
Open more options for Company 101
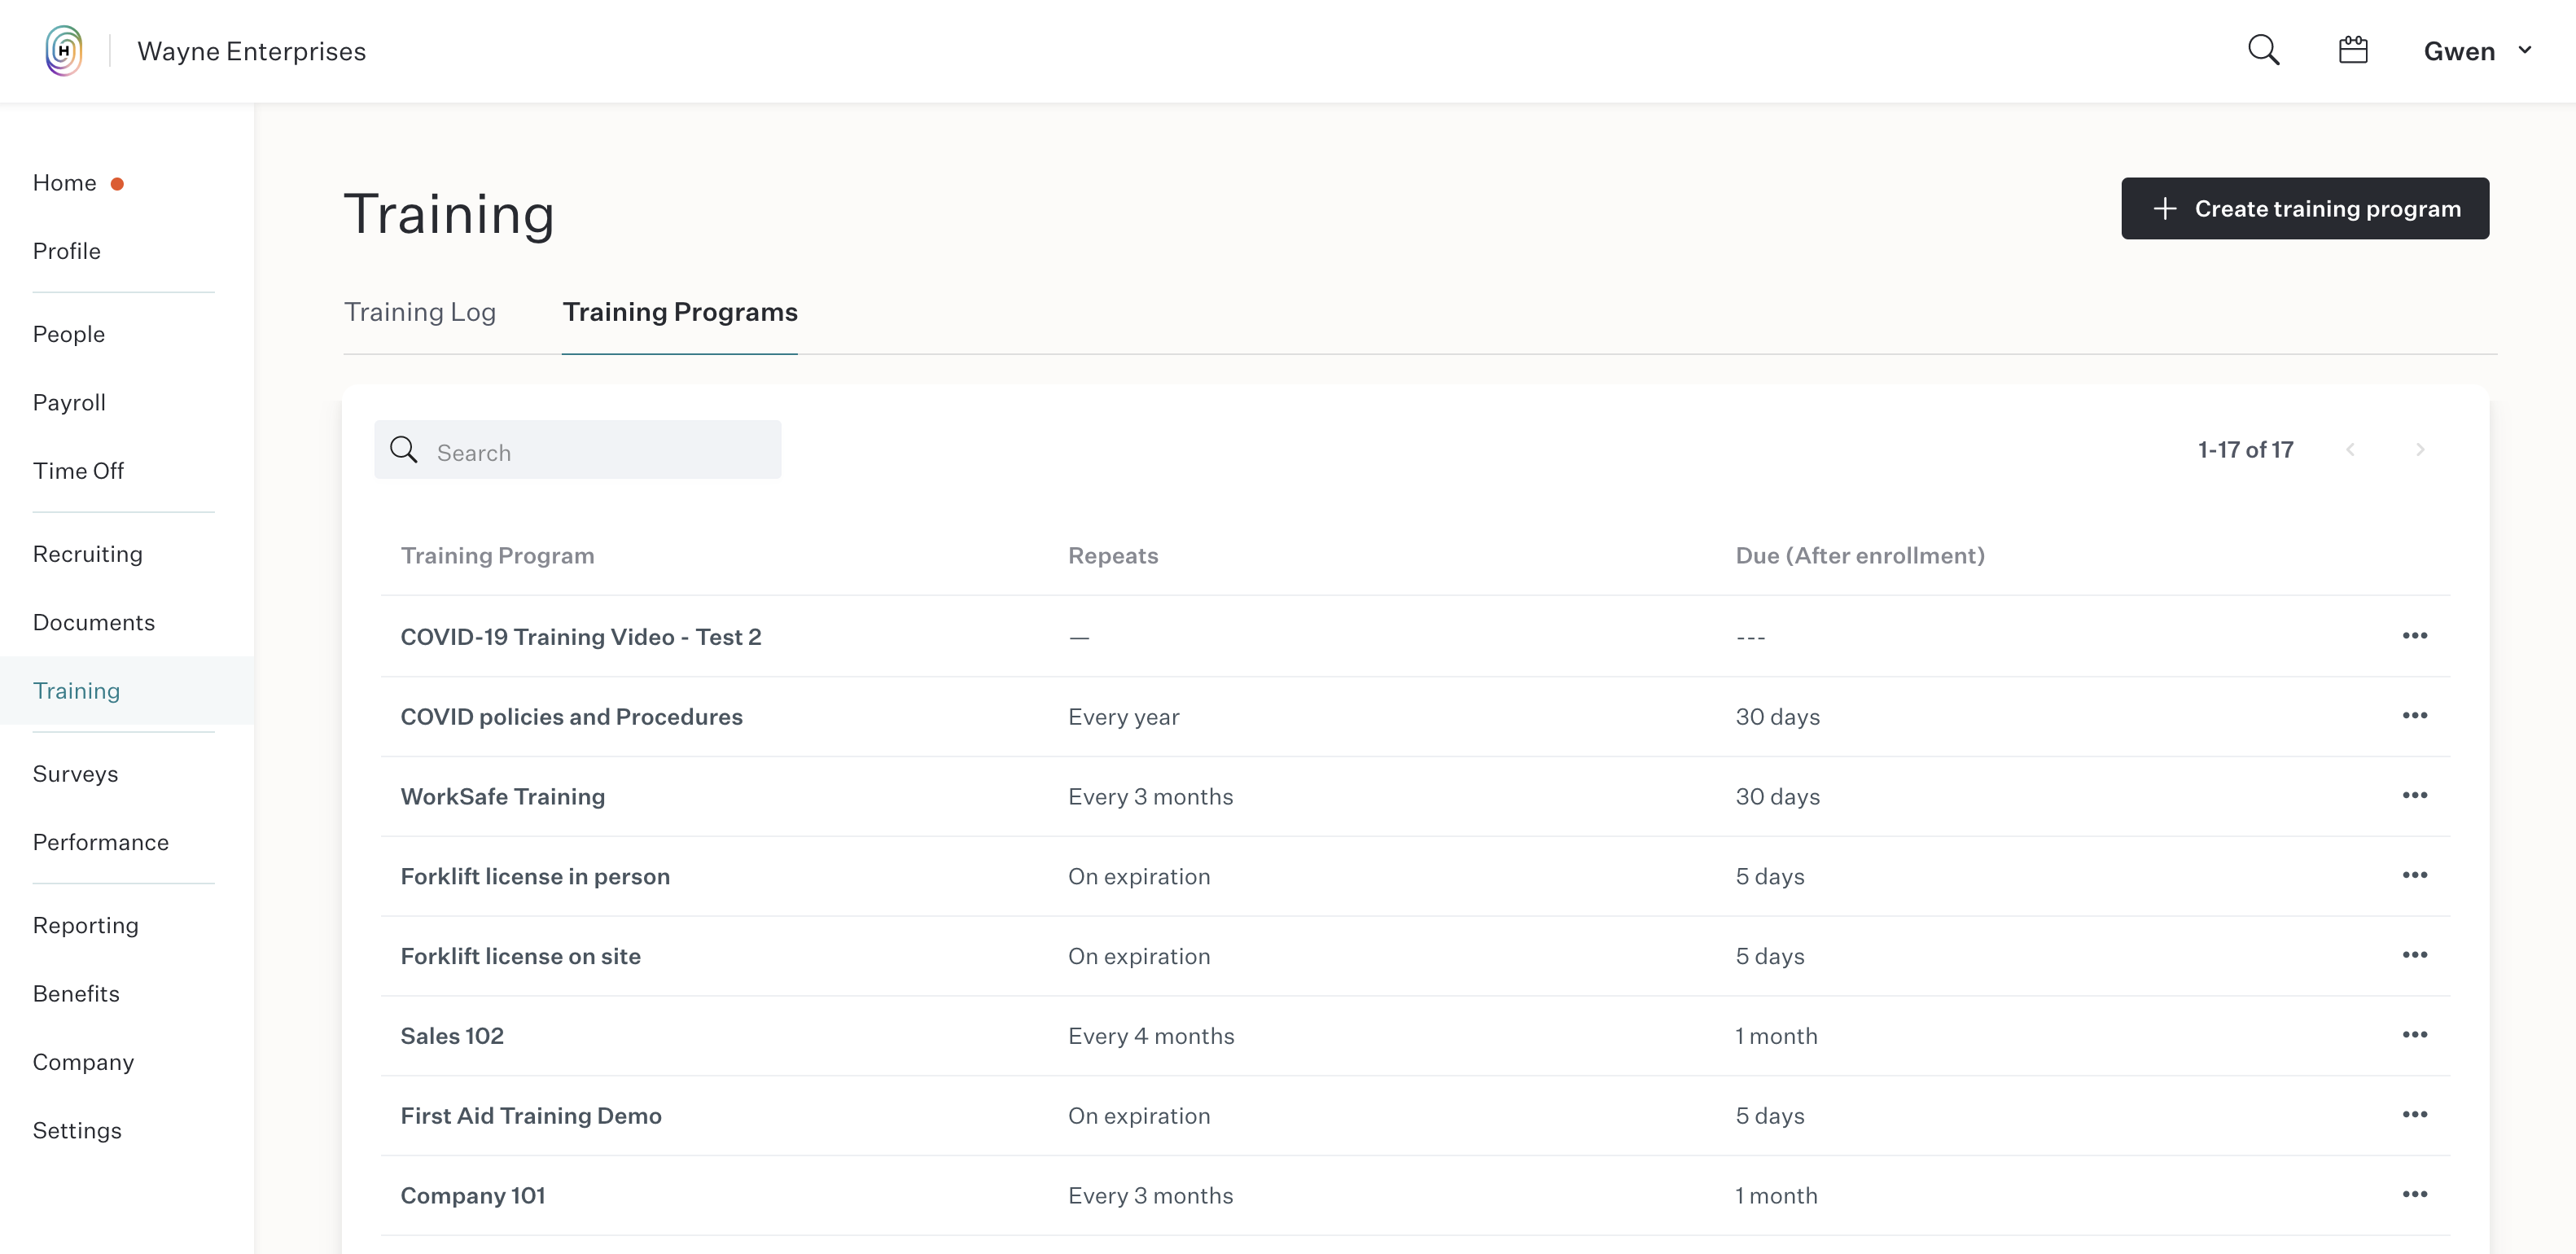[x=2415, y=1195]
